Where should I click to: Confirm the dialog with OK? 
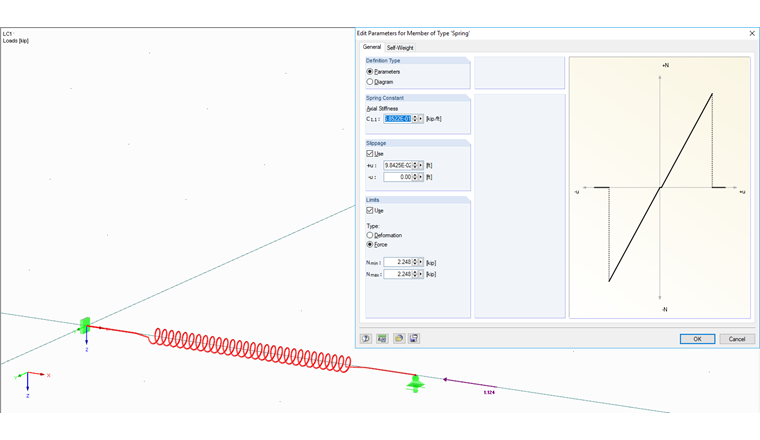(x=697, y=339)
